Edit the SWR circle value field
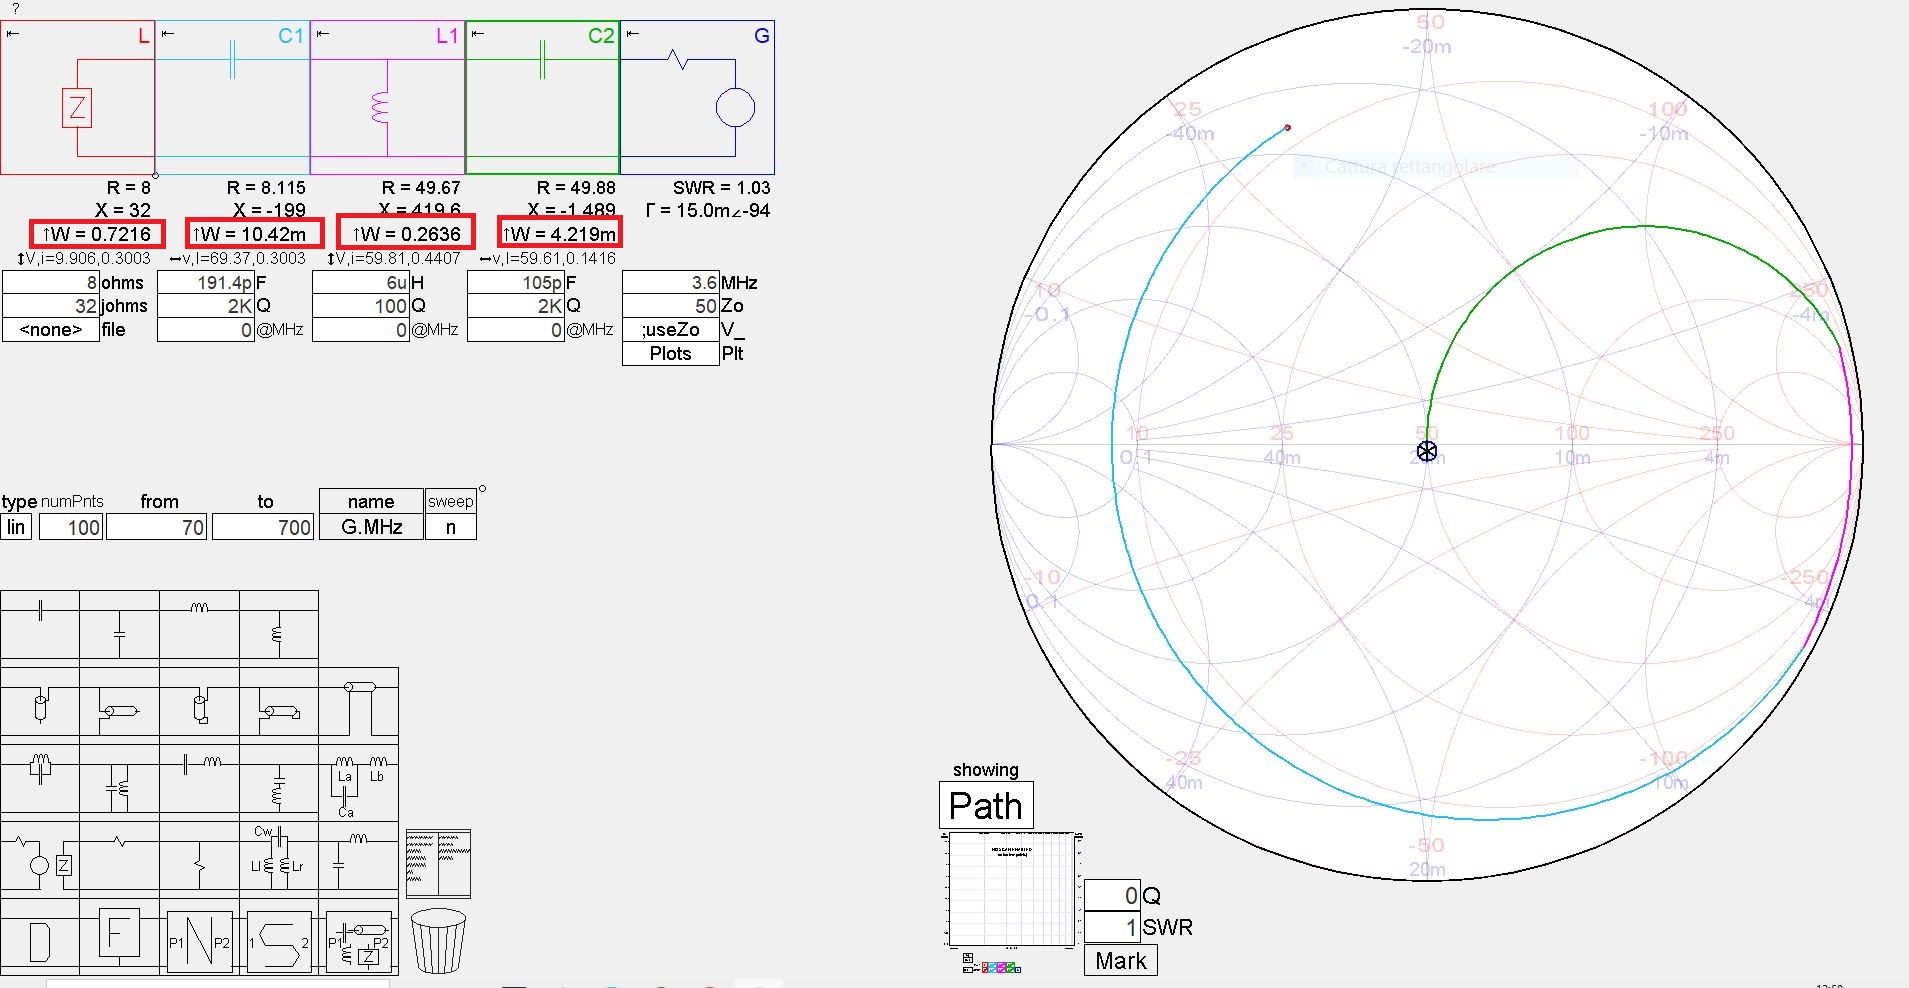This screenshot has width=1909, height=988. [x=1112, y=927]
